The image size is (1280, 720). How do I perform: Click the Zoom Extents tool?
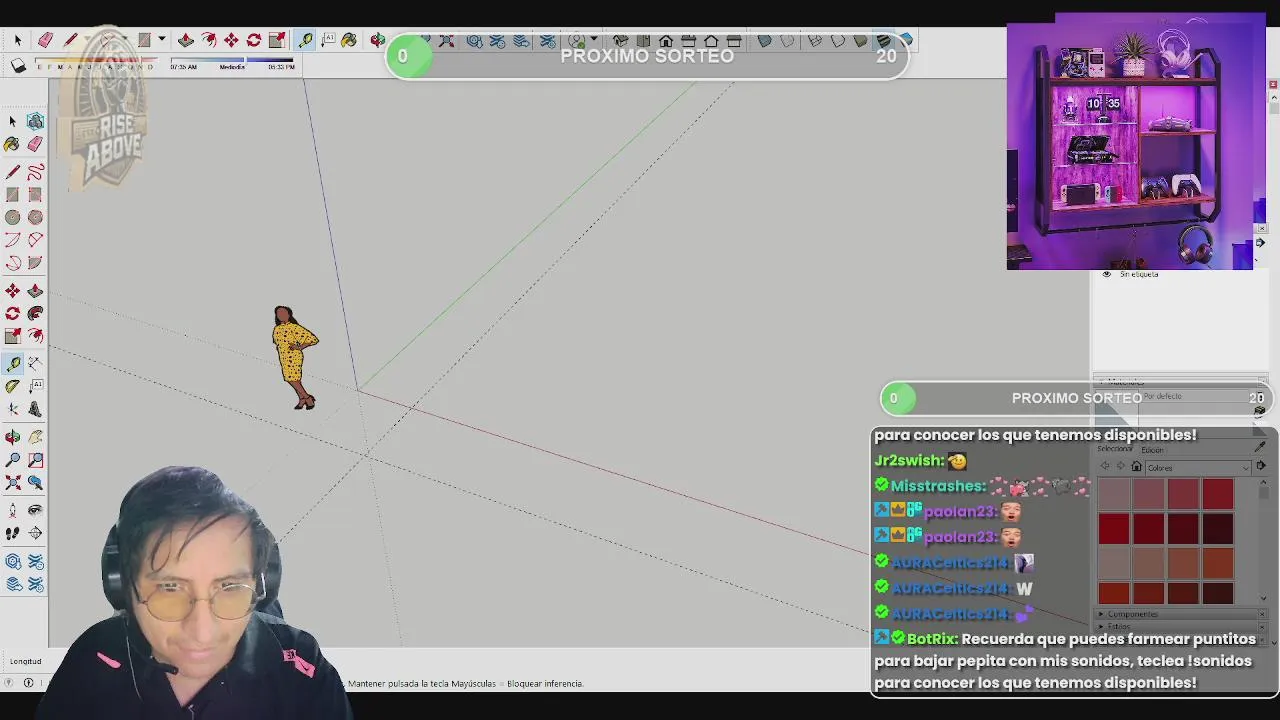[x=13, y=483]
